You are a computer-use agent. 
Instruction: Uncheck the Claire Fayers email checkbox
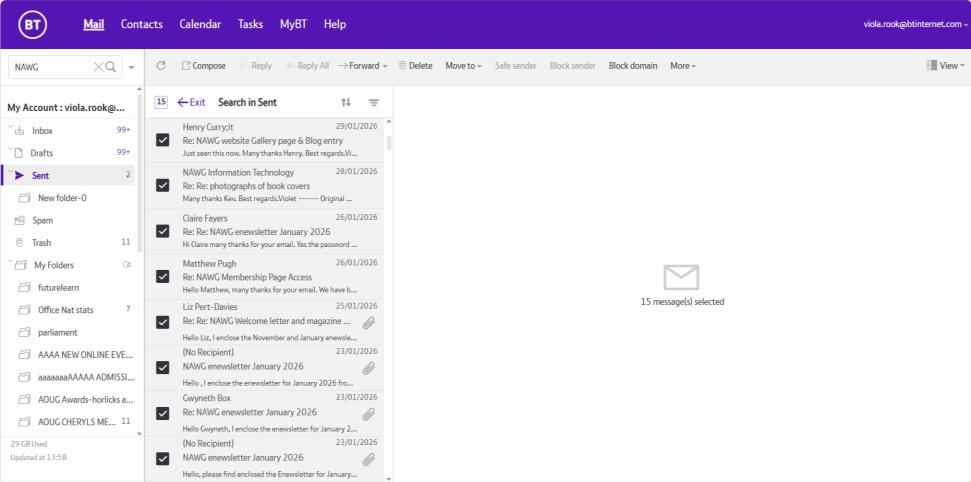(x=162, y=231)
